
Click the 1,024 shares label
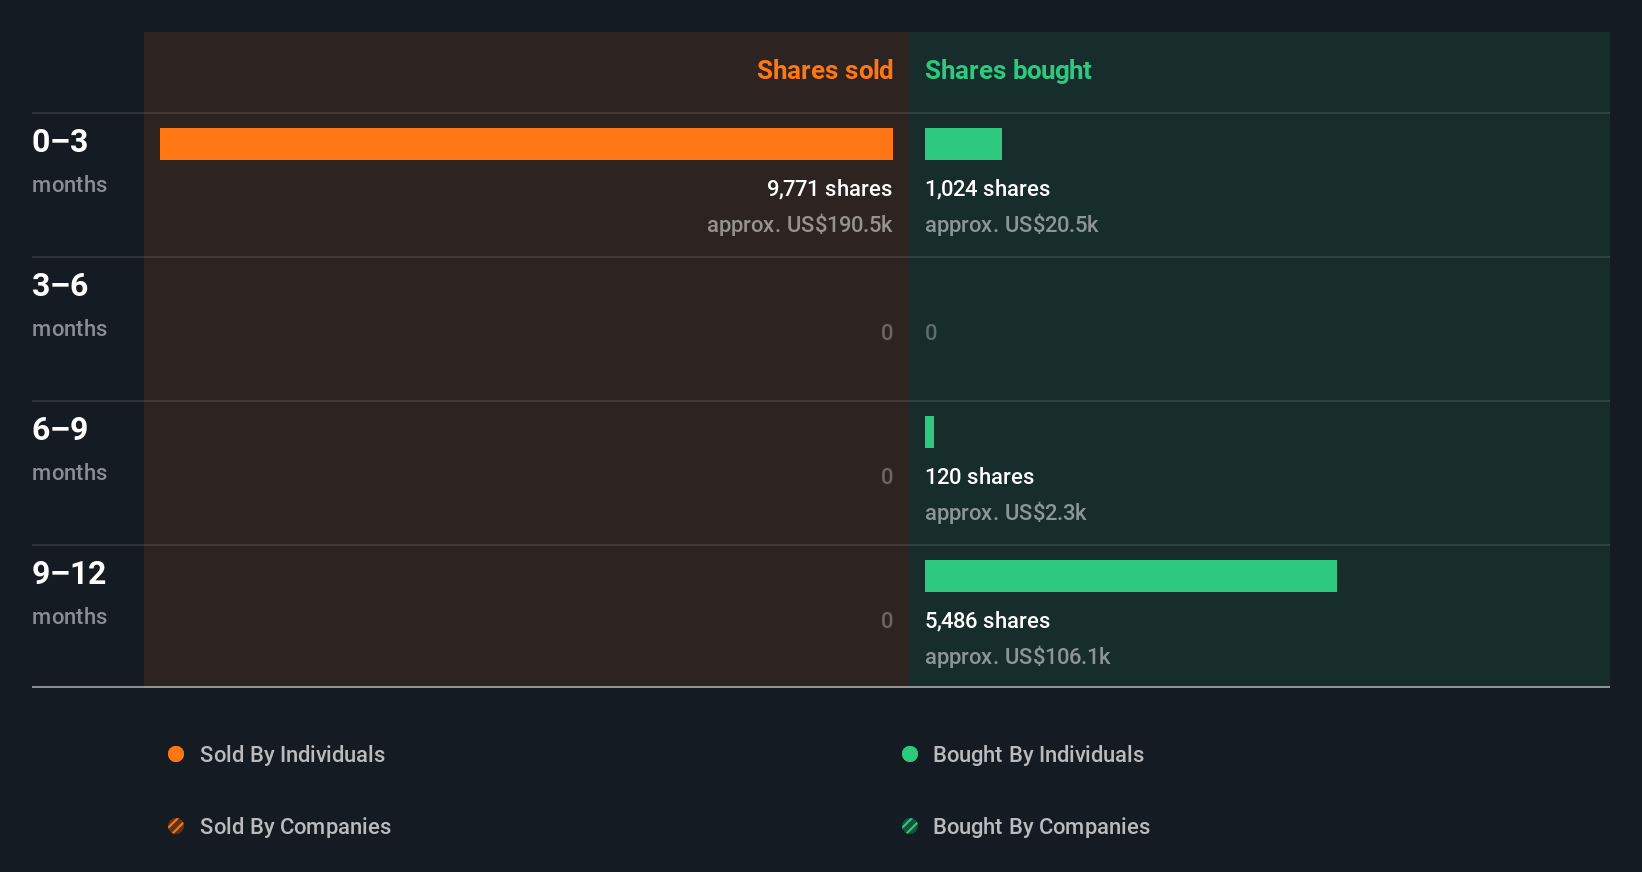[987, 188]
